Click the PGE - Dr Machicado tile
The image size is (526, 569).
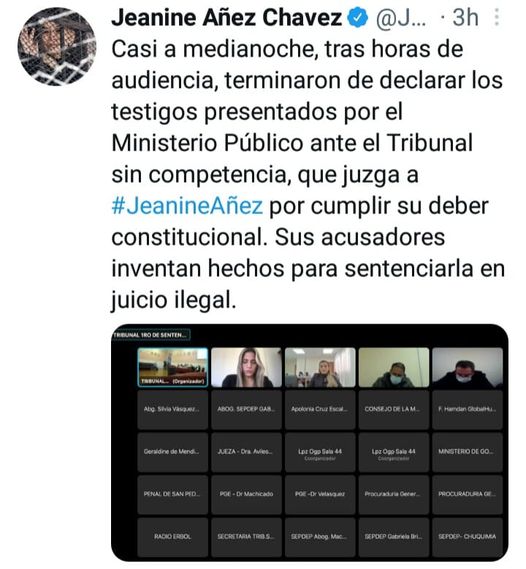pos(246,494)
